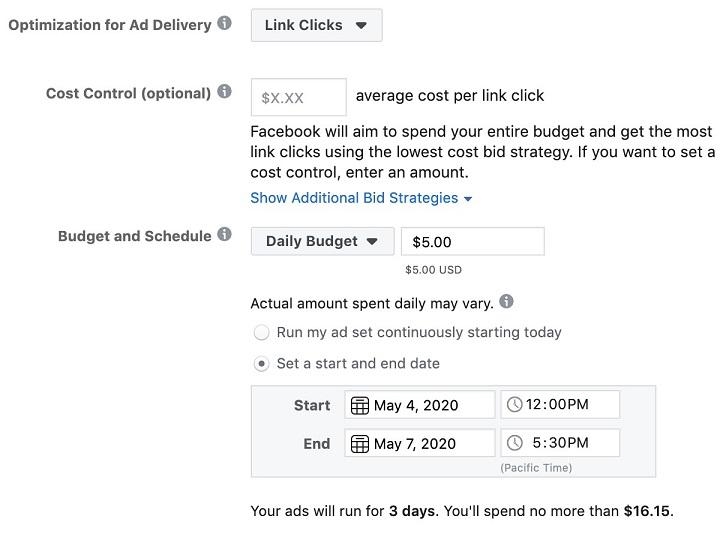Click info icon beside Optimization for Ad Delivery
This screenshot has height=534, width=726.
coord(225,23)
